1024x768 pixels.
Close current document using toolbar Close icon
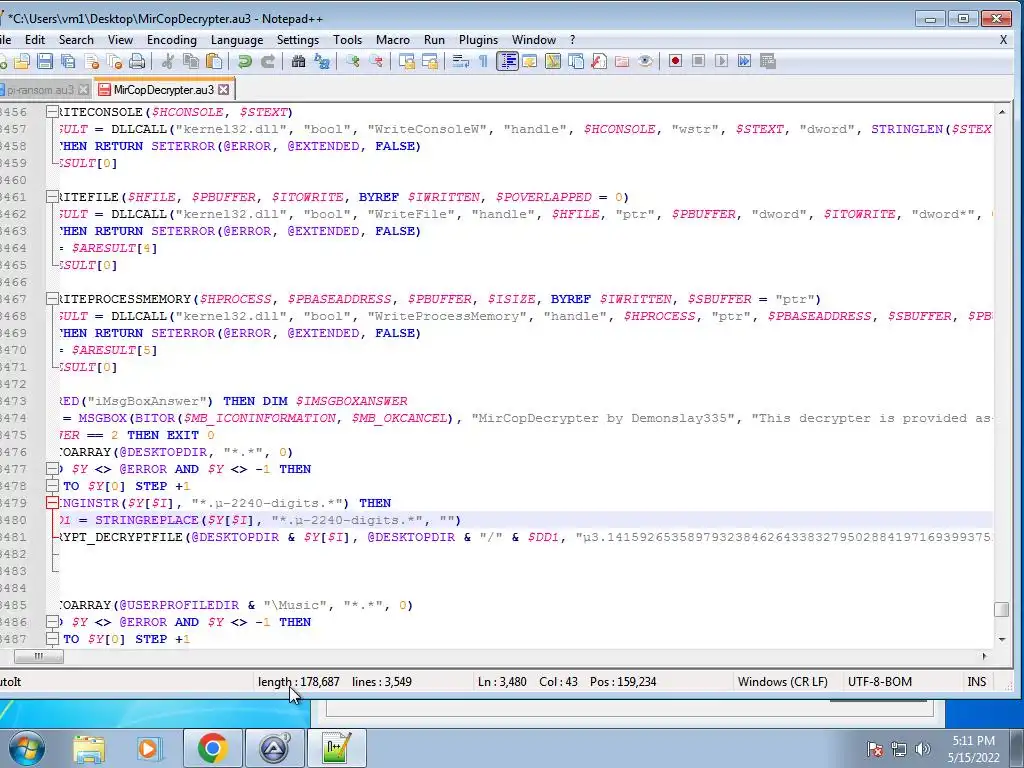pyautogui.click(x=92, y=61)
